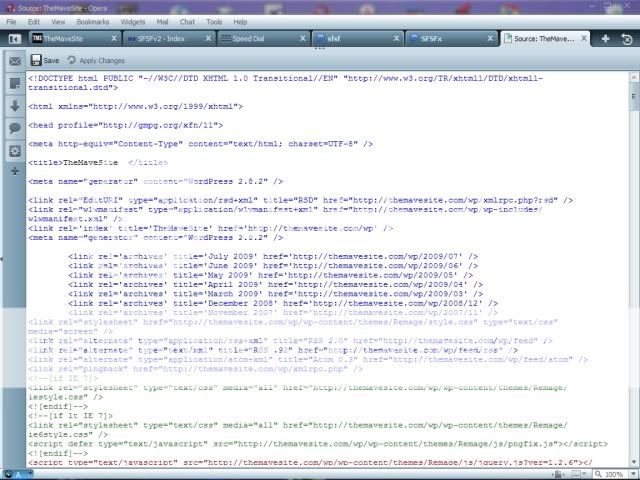Click the DOCTYPE line in the source
This screenshot has width=640, height=480.
(286, 82)
